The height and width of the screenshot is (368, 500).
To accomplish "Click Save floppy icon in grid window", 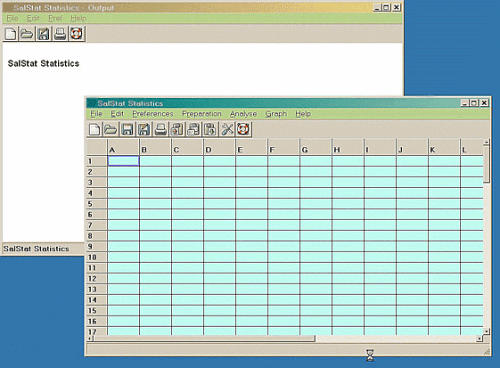I will click(127, 129).
